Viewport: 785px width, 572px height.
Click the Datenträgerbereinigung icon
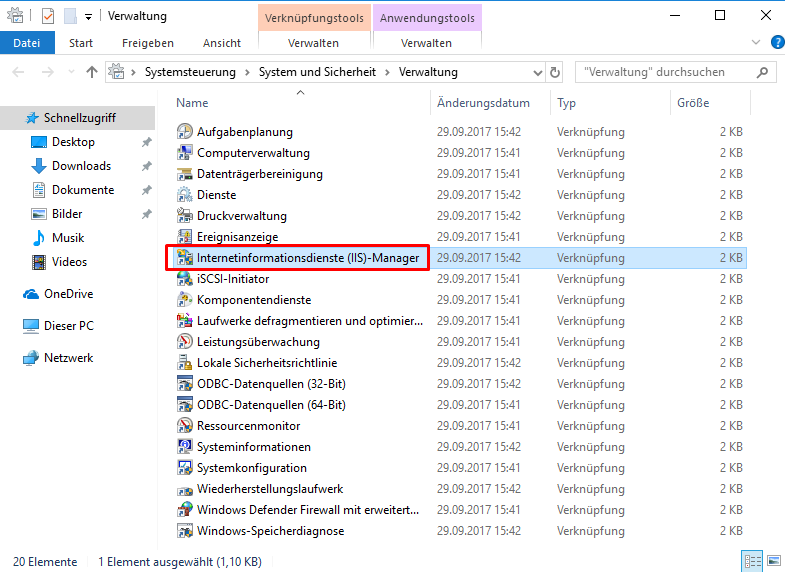point(185,174)
